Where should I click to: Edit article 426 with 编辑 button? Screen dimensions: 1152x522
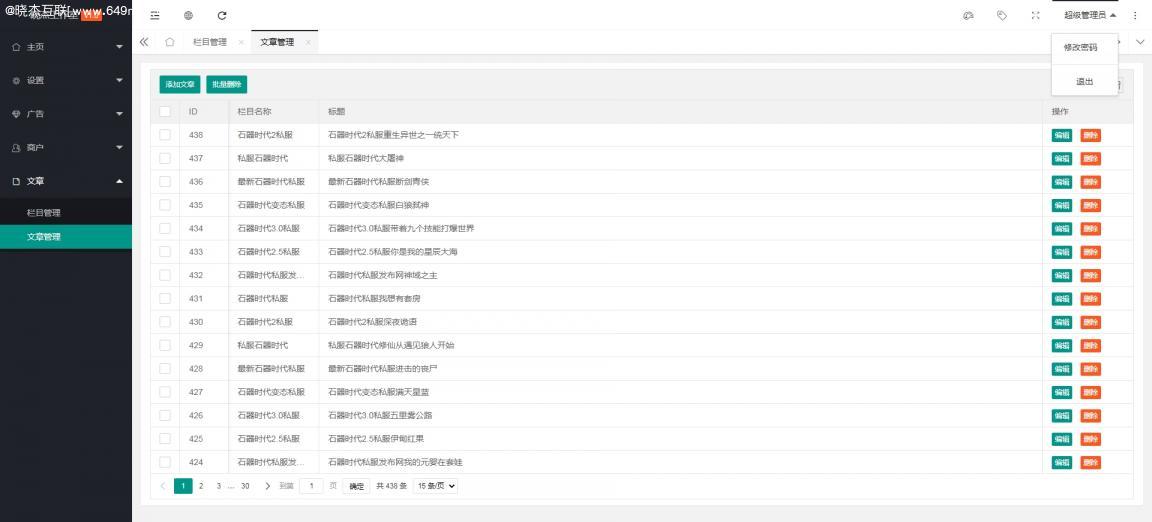click(1062, 415)
